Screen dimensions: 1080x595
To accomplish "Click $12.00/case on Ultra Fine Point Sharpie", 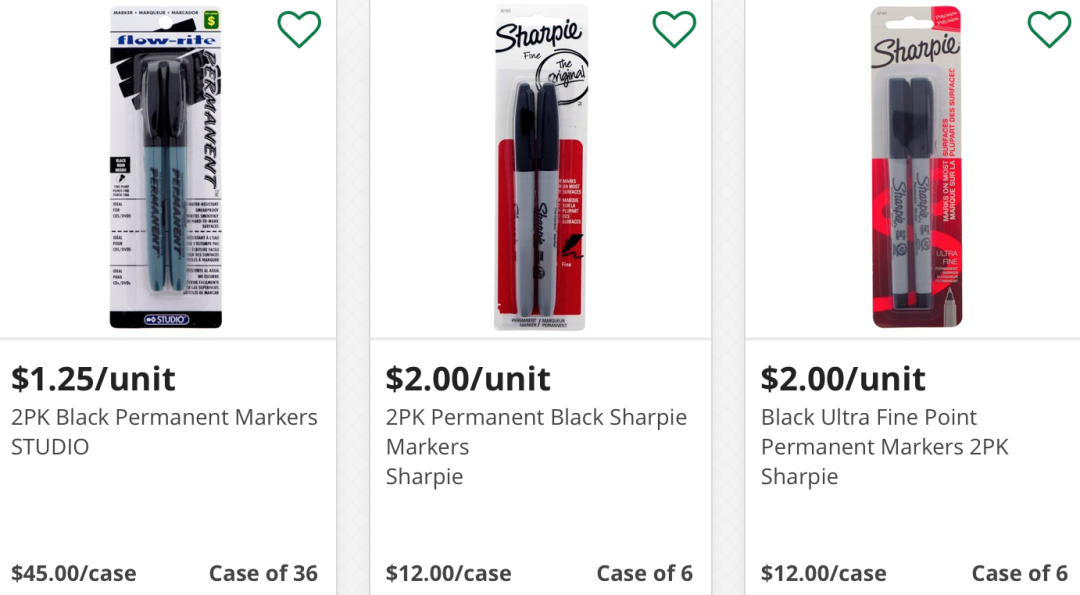I will 823,573.
